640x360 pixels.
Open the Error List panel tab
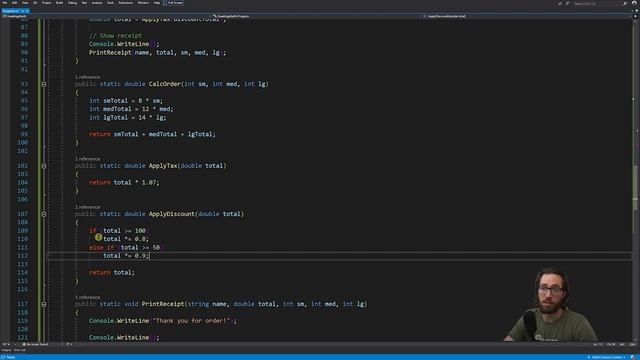tap(20, 350)
